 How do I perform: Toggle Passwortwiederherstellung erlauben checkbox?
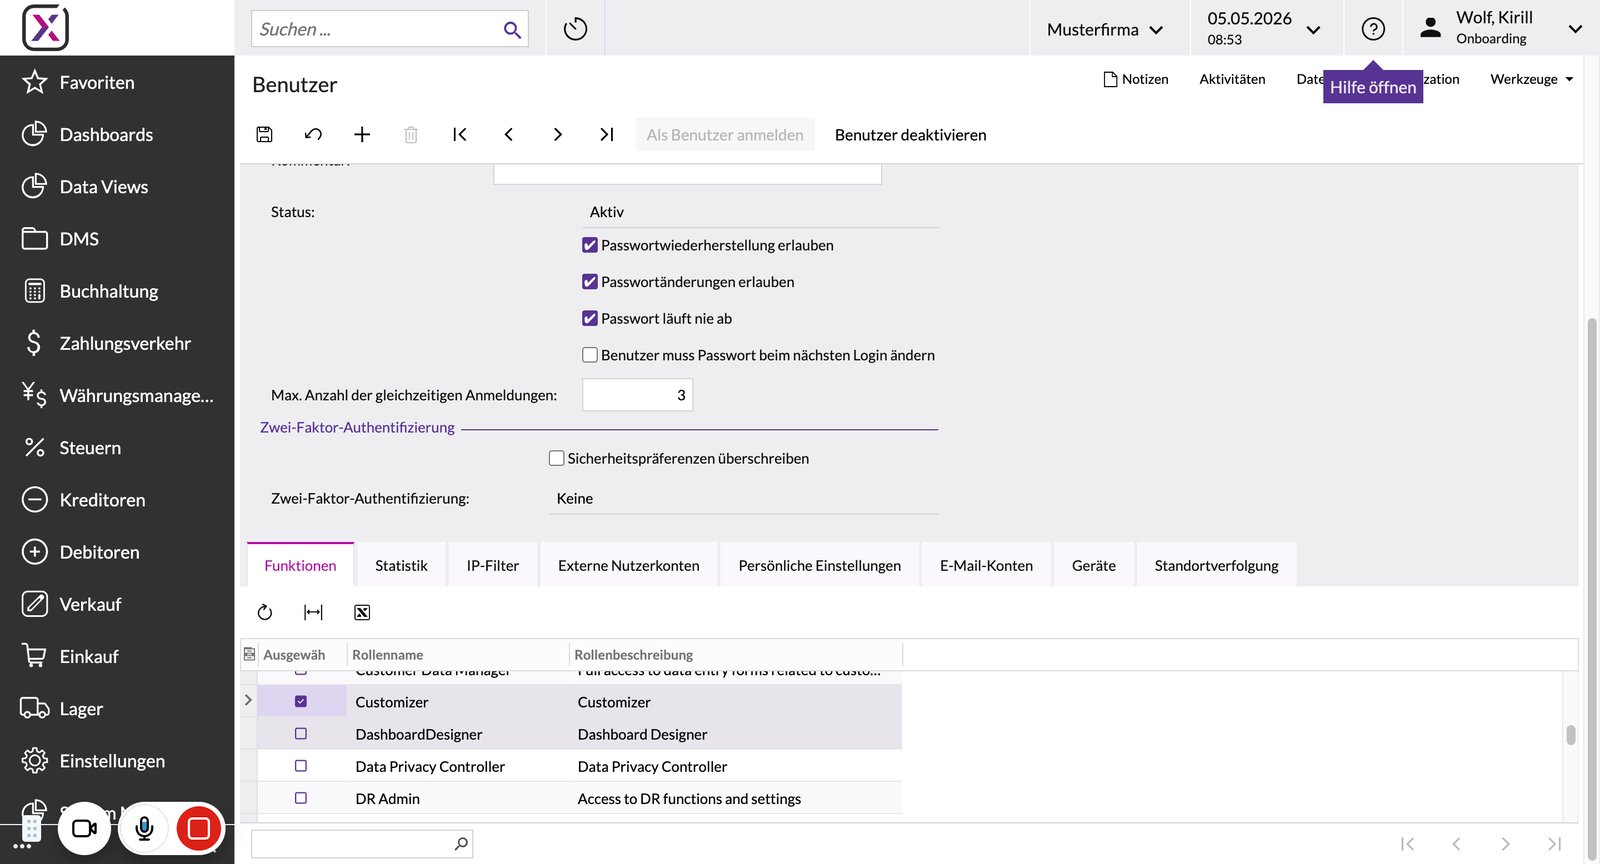590,245
